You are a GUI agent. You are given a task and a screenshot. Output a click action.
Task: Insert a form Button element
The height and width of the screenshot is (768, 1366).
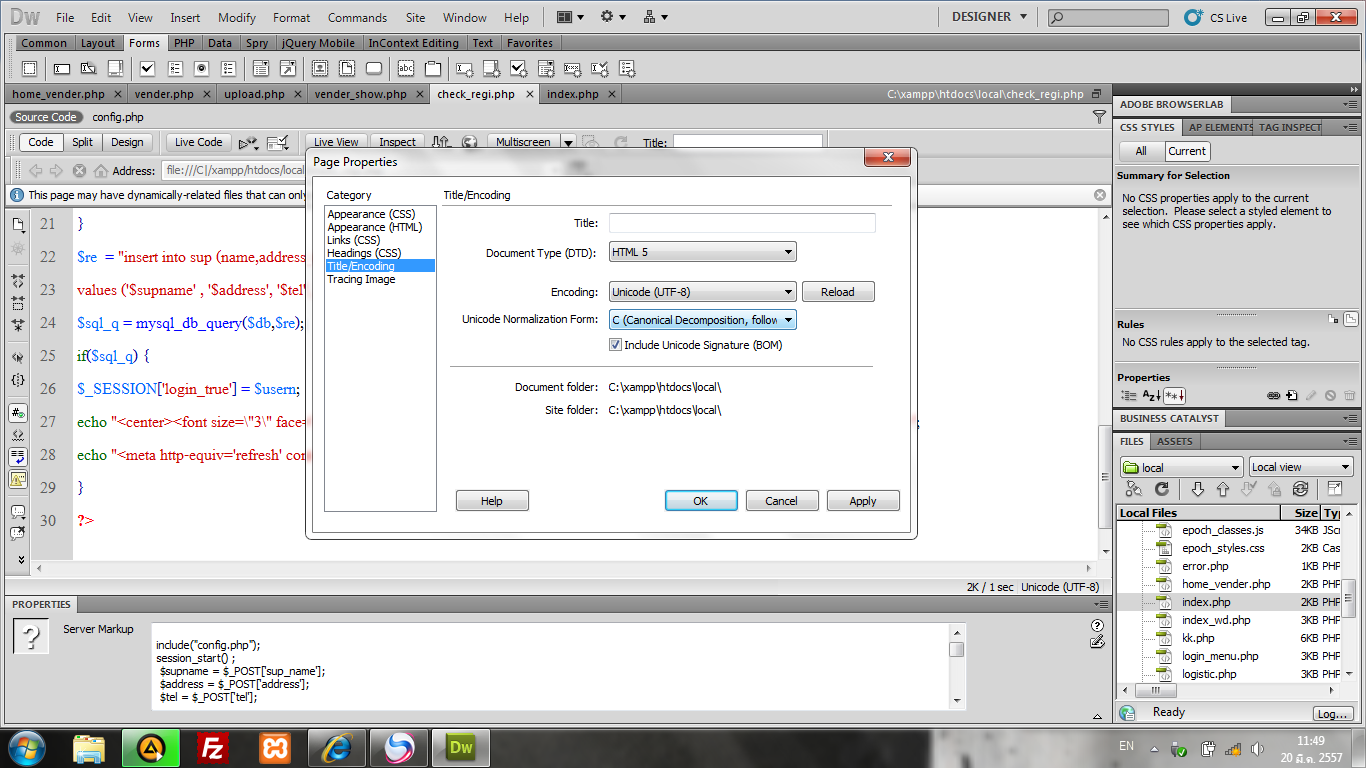[374, 69]
